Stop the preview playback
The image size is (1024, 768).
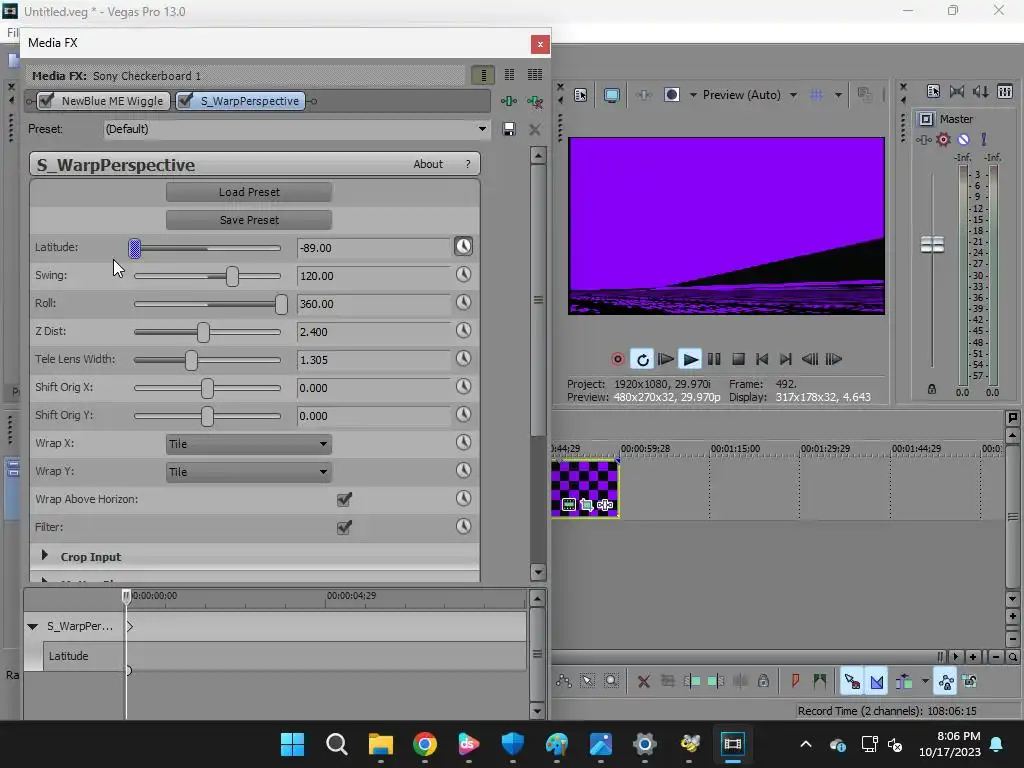pyautogui.click(x=739, y=359)
